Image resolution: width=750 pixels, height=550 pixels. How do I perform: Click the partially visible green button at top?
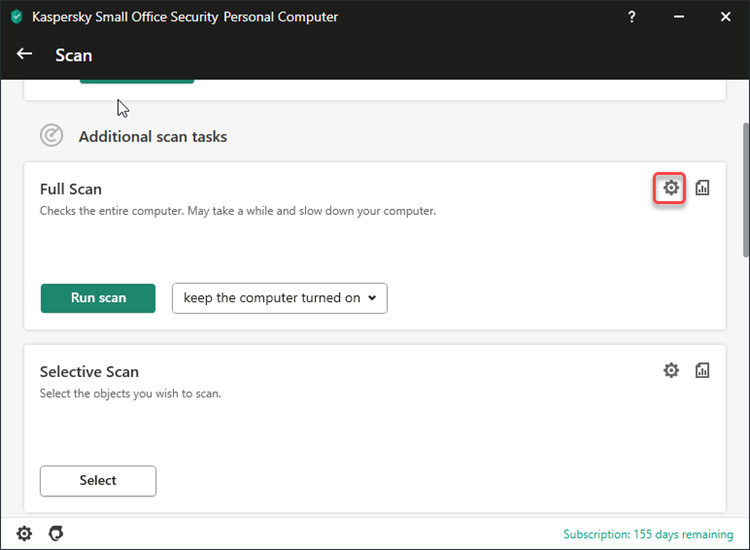point(137,81)
